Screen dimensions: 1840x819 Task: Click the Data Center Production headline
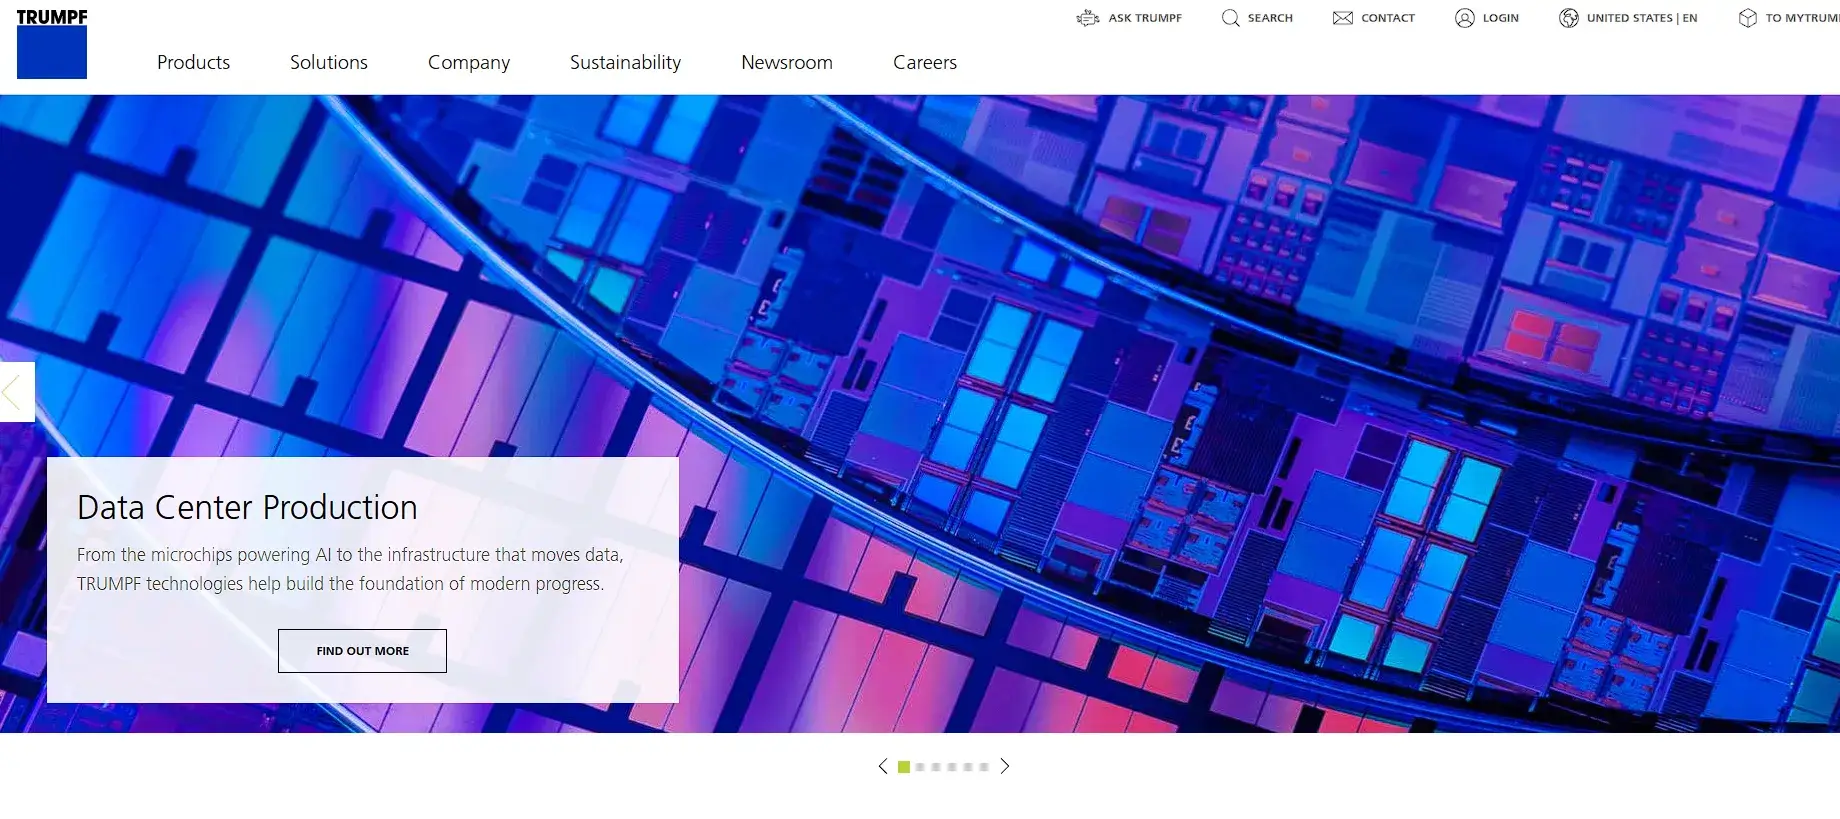247,508
